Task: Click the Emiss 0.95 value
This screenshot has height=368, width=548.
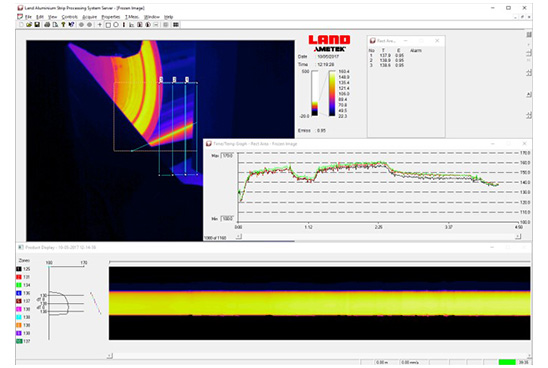Action: point(321,130)
